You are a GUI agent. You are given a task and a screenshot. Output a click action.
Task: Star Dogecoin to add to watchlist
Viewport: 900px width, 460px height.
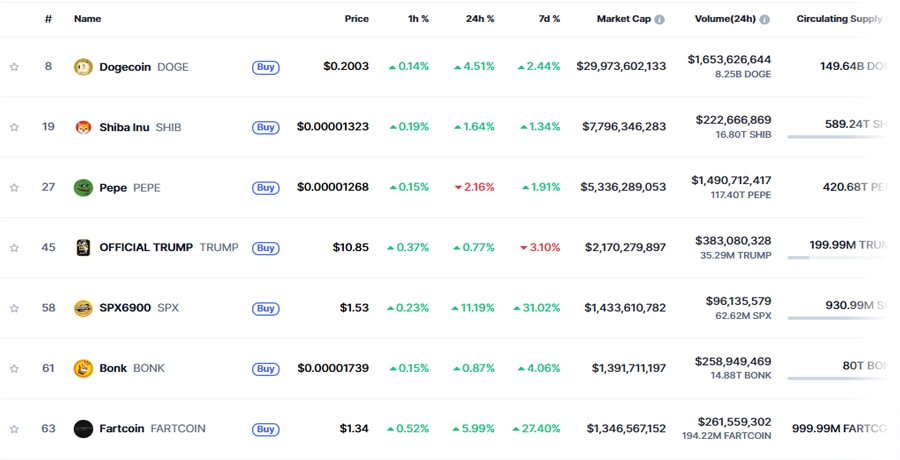(x=14, y=67)
